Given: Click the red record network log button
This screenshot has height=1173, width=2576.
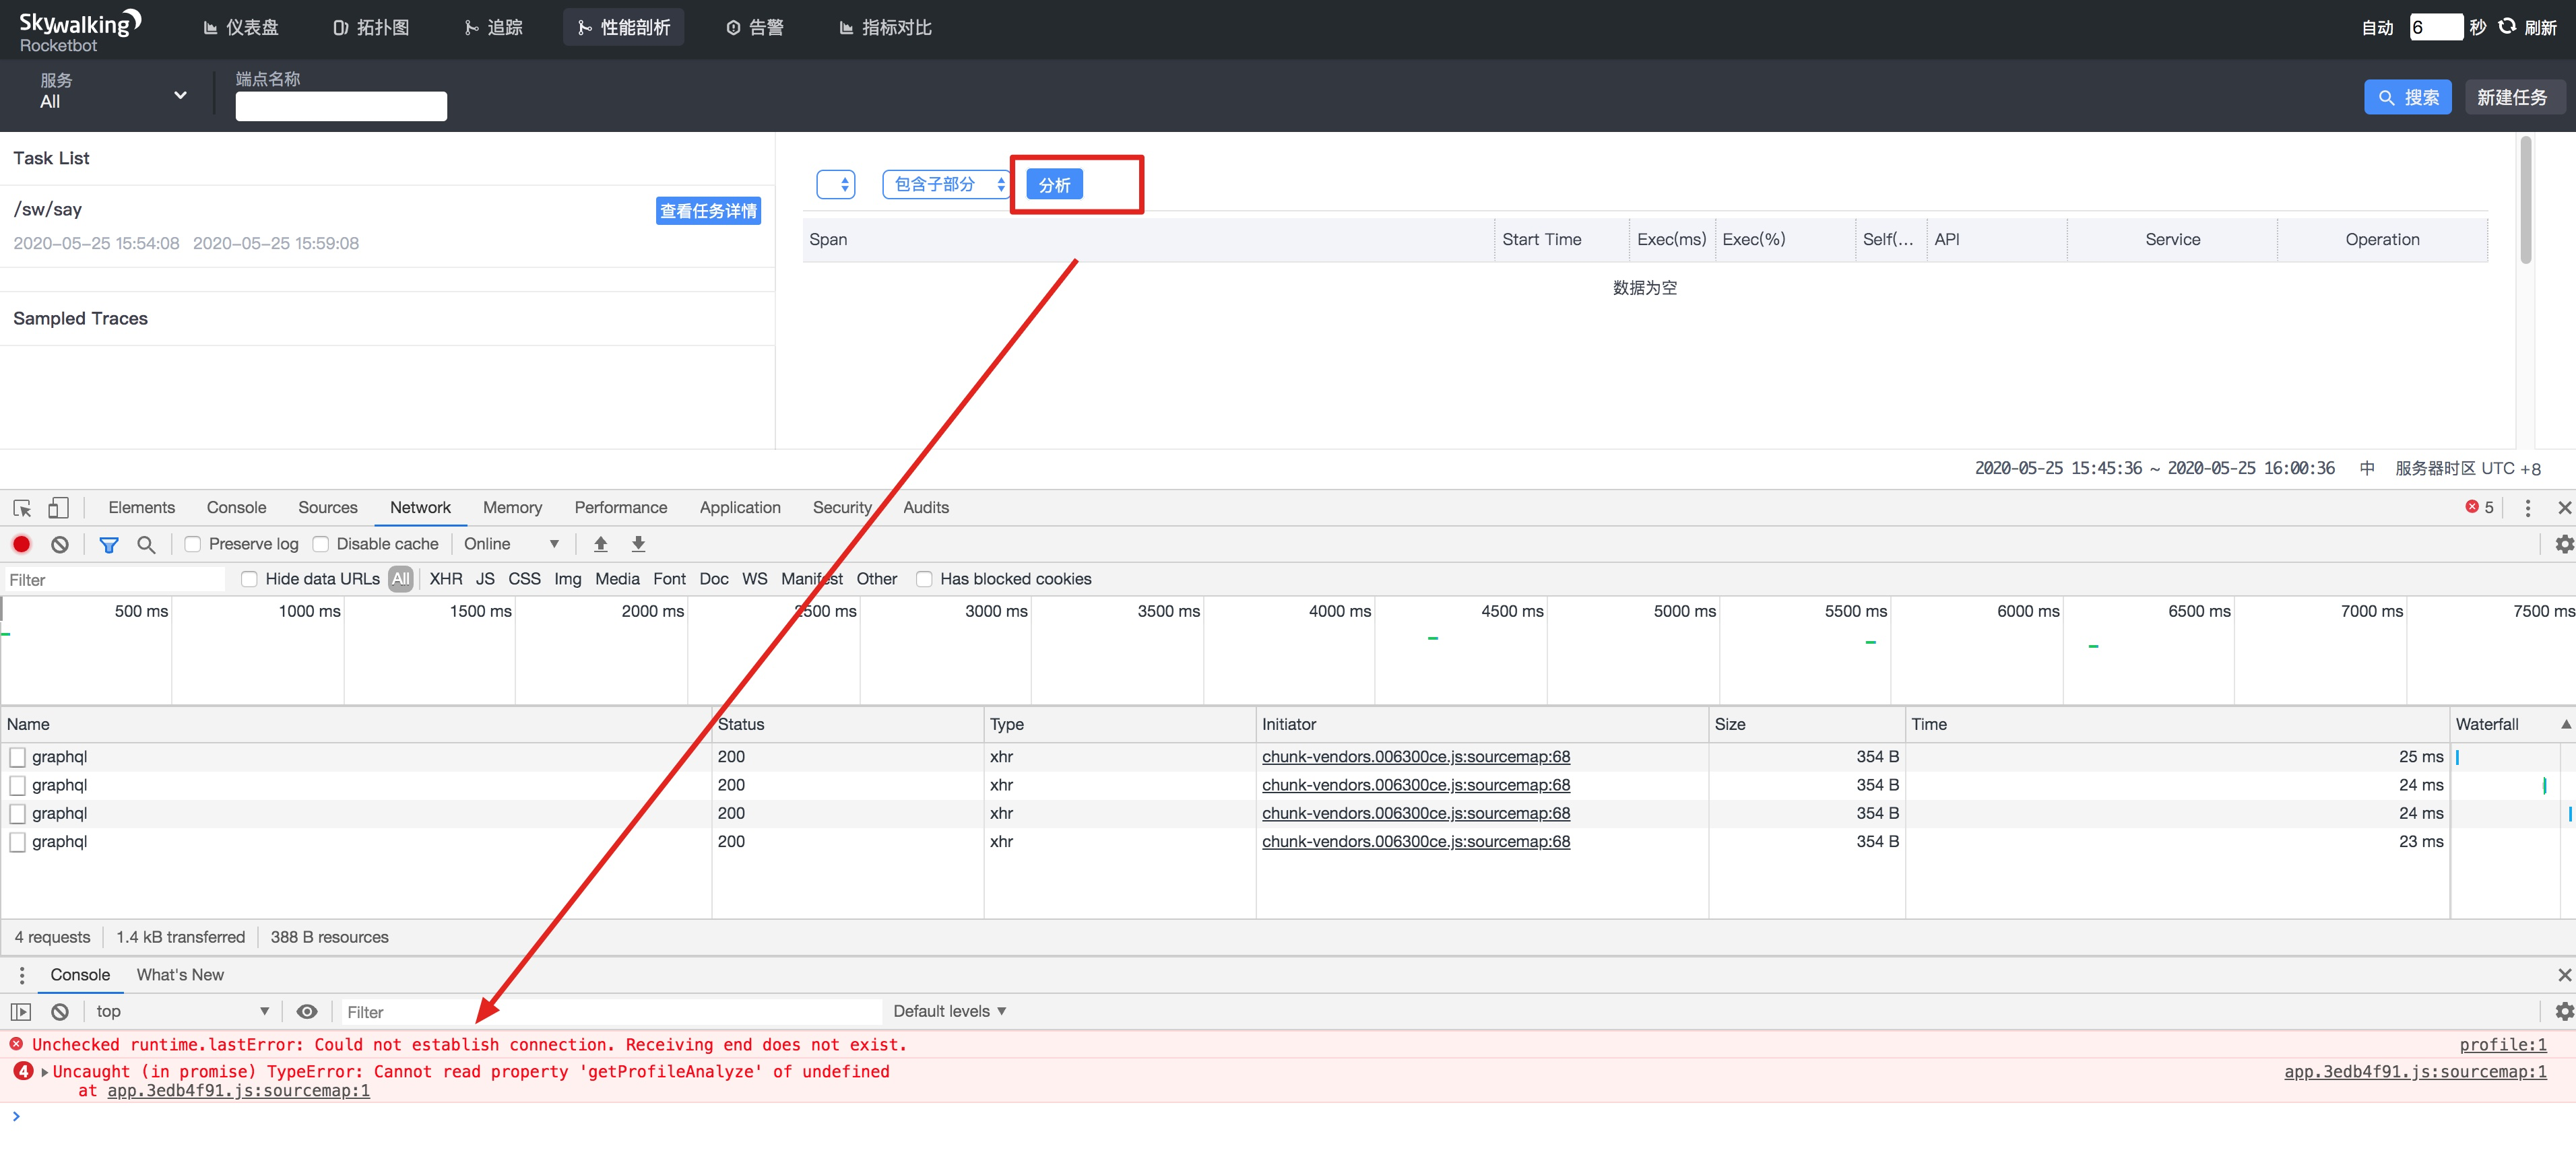Looking at the screenshot, I should click(x=21, y=544).
